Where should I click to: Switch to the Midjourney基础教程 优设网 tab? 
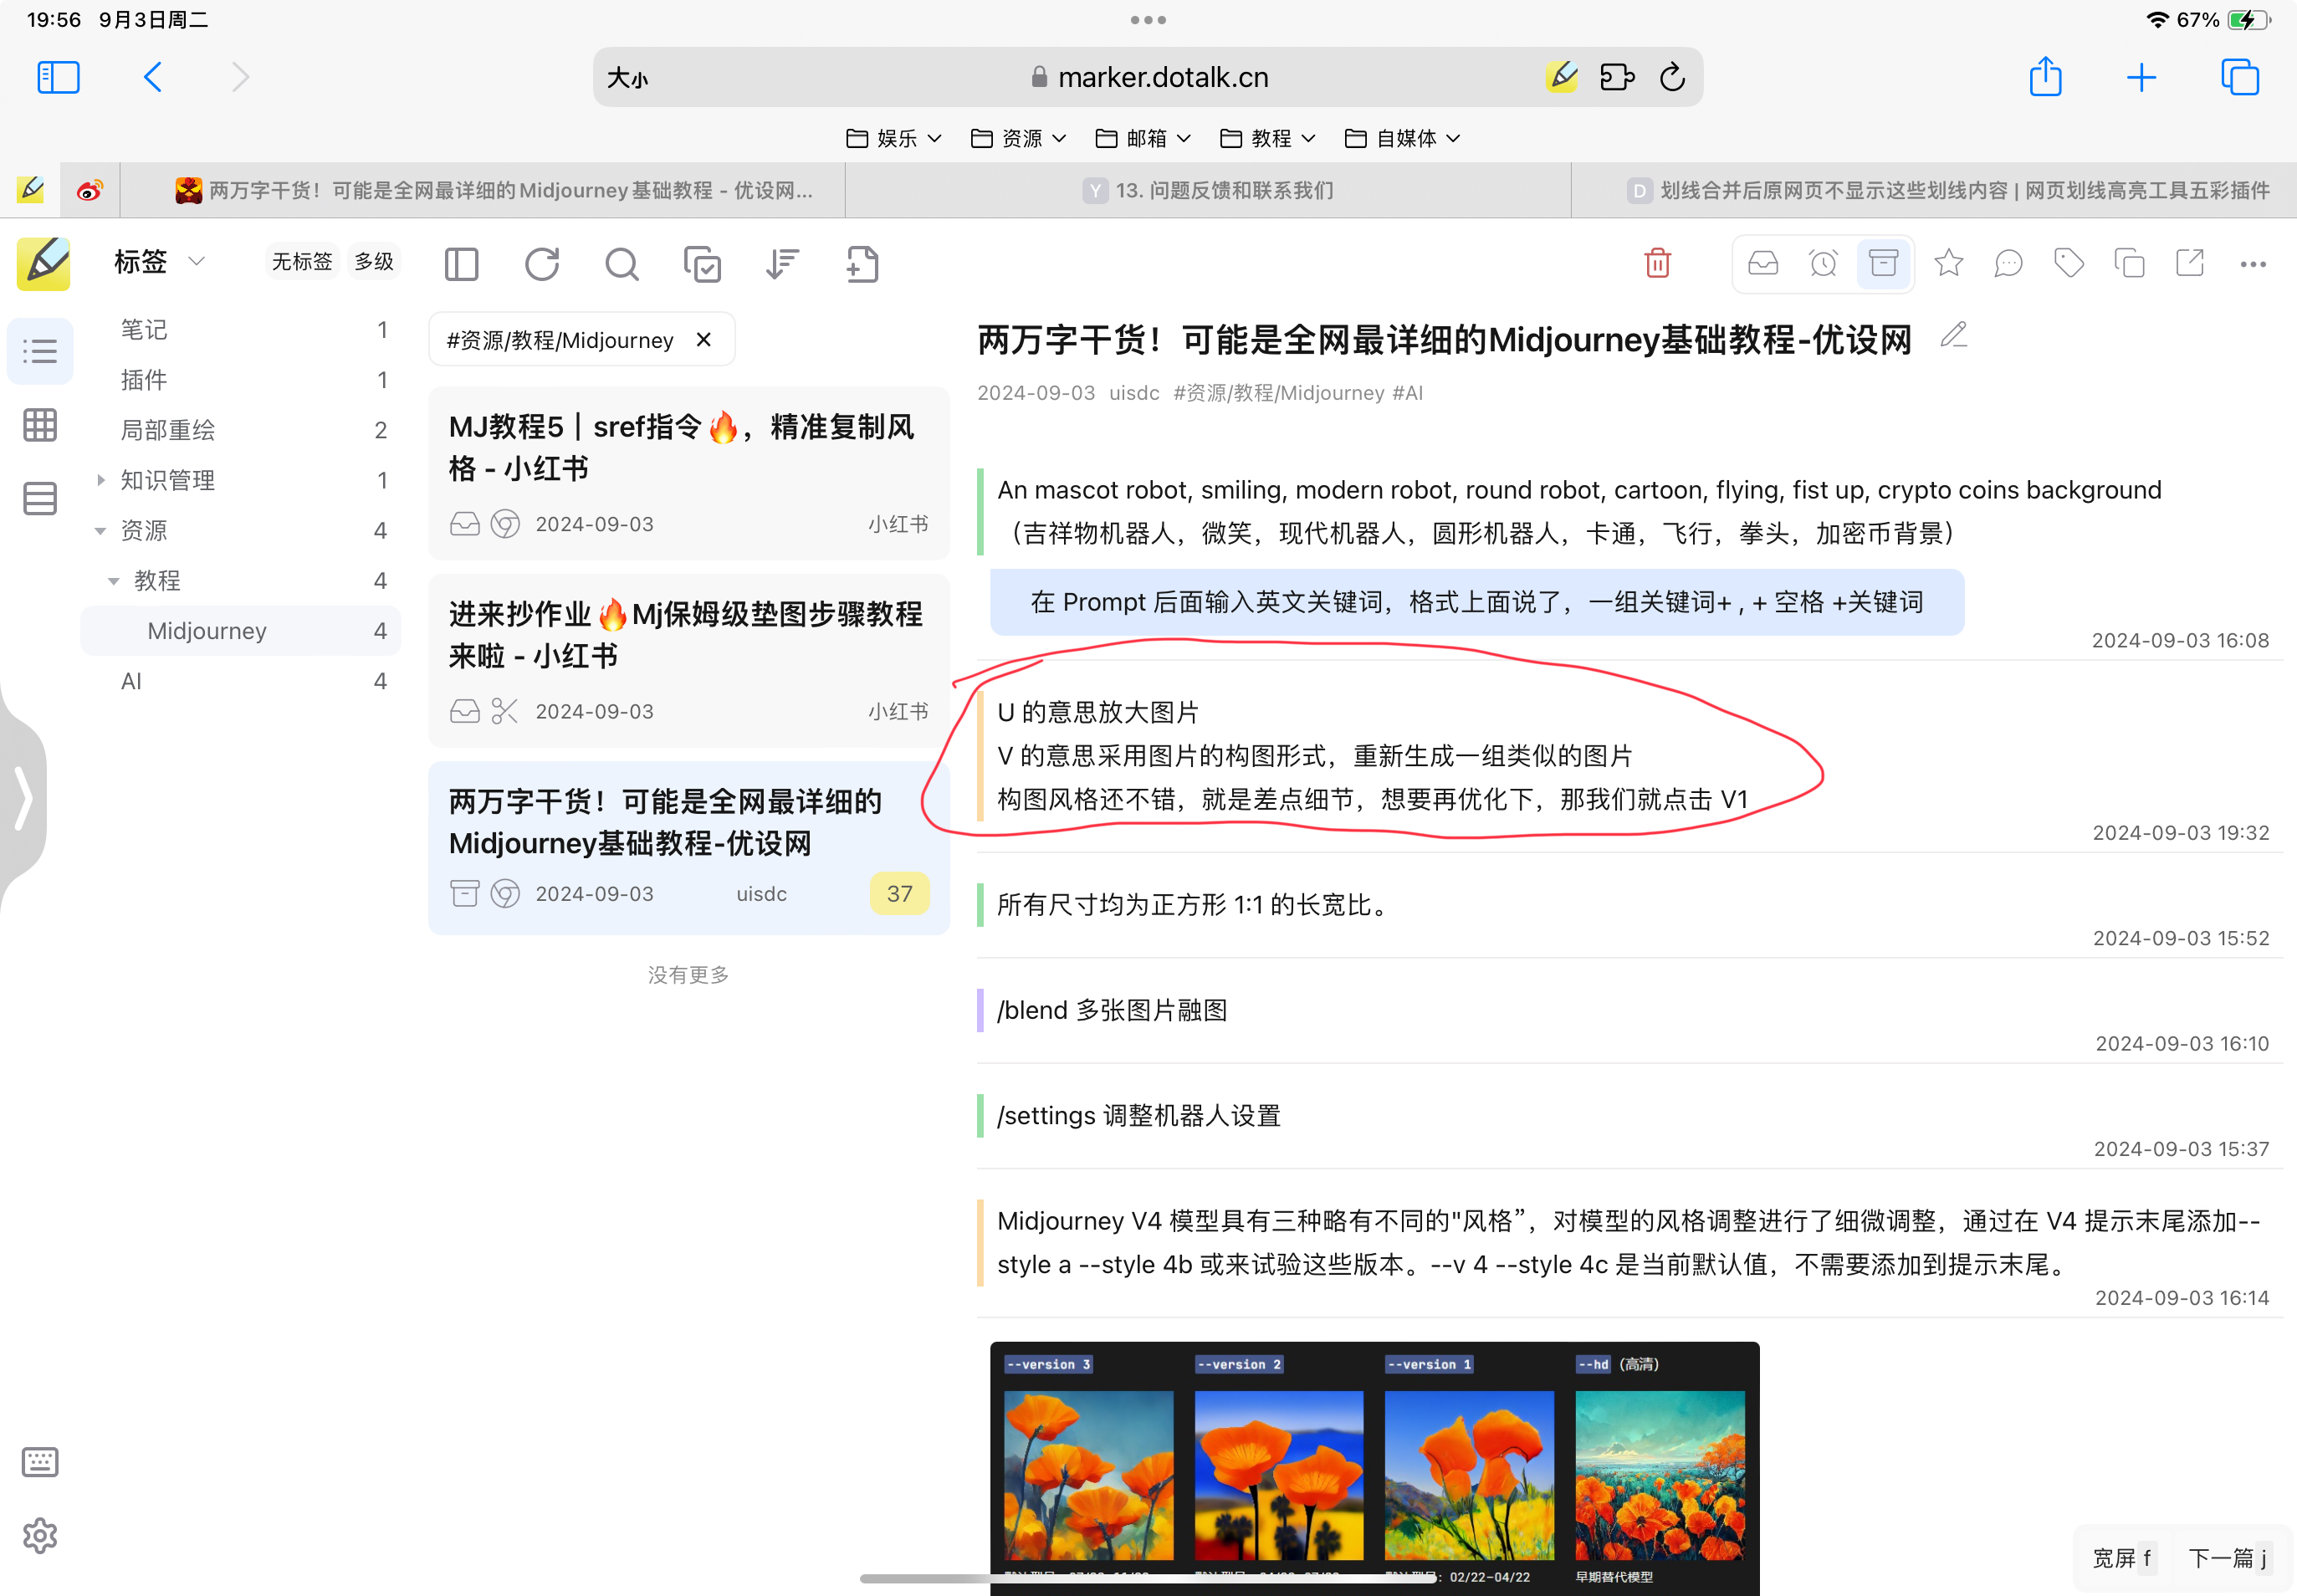(x=483, y=190)
